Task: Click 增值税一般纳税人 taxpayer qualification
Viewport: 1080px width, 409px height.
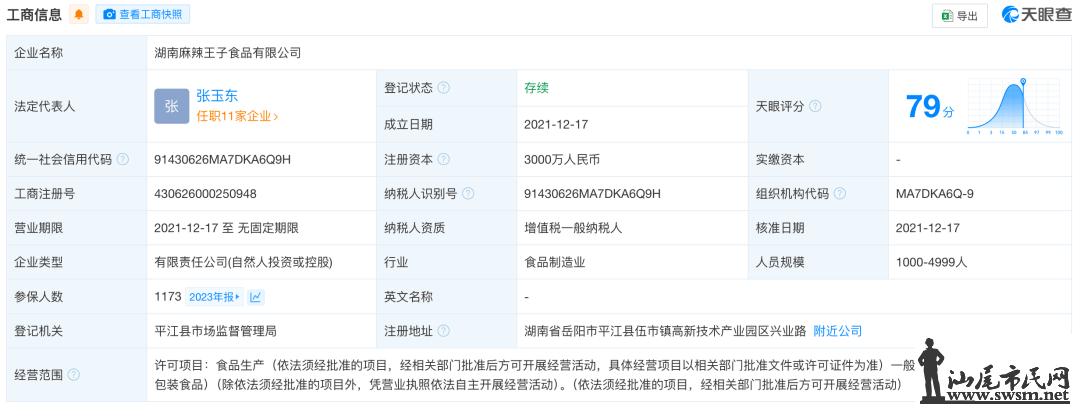Action: pos(573,228)
